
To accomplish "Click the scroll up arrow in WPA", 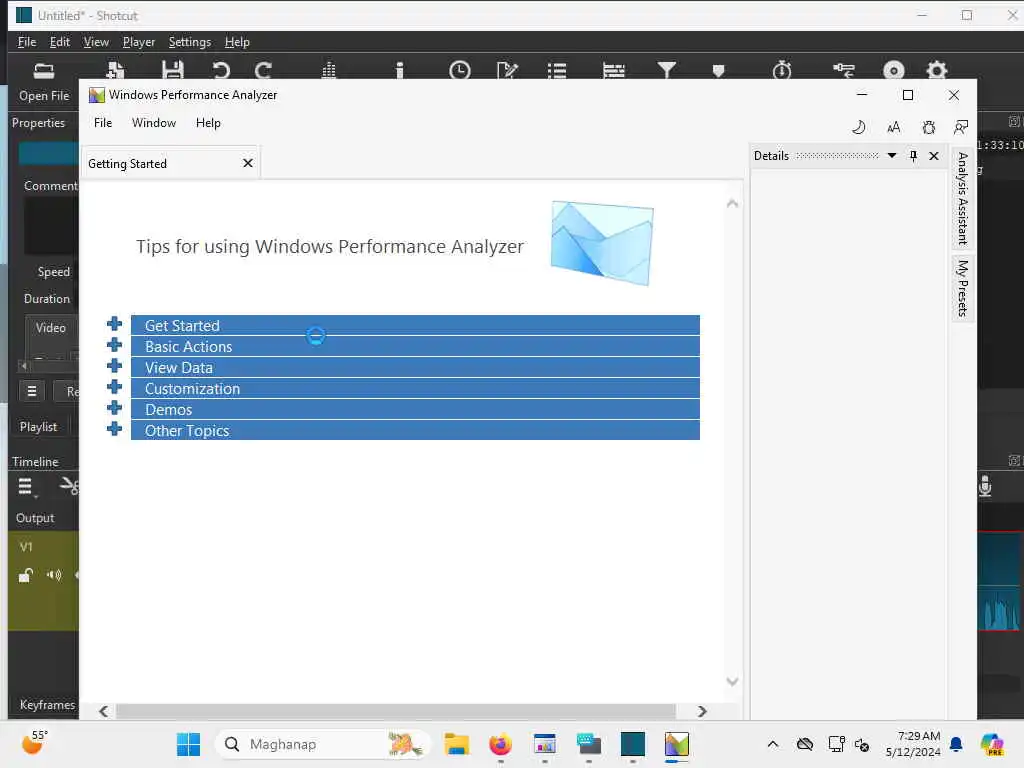I will click(733, 204).
